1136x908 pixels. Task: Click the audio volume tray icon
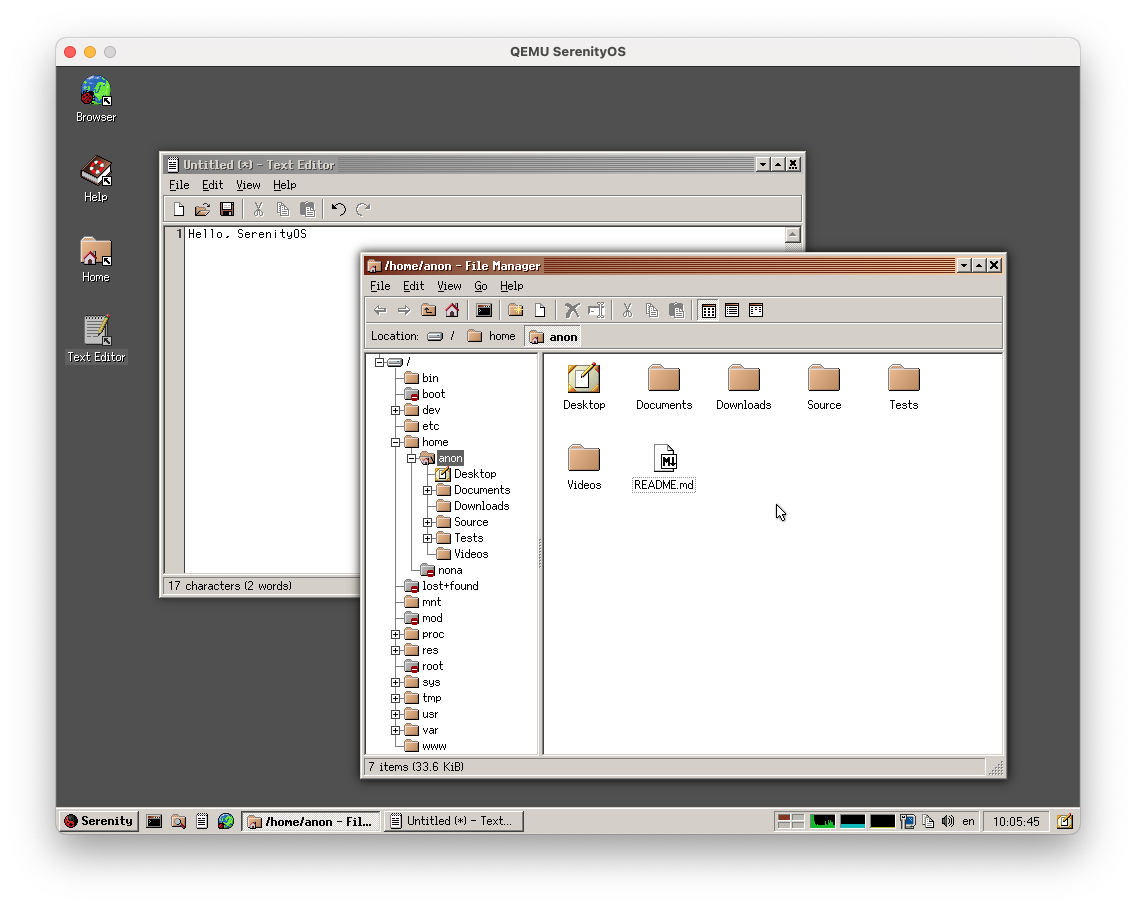click(x=948, y=821)
